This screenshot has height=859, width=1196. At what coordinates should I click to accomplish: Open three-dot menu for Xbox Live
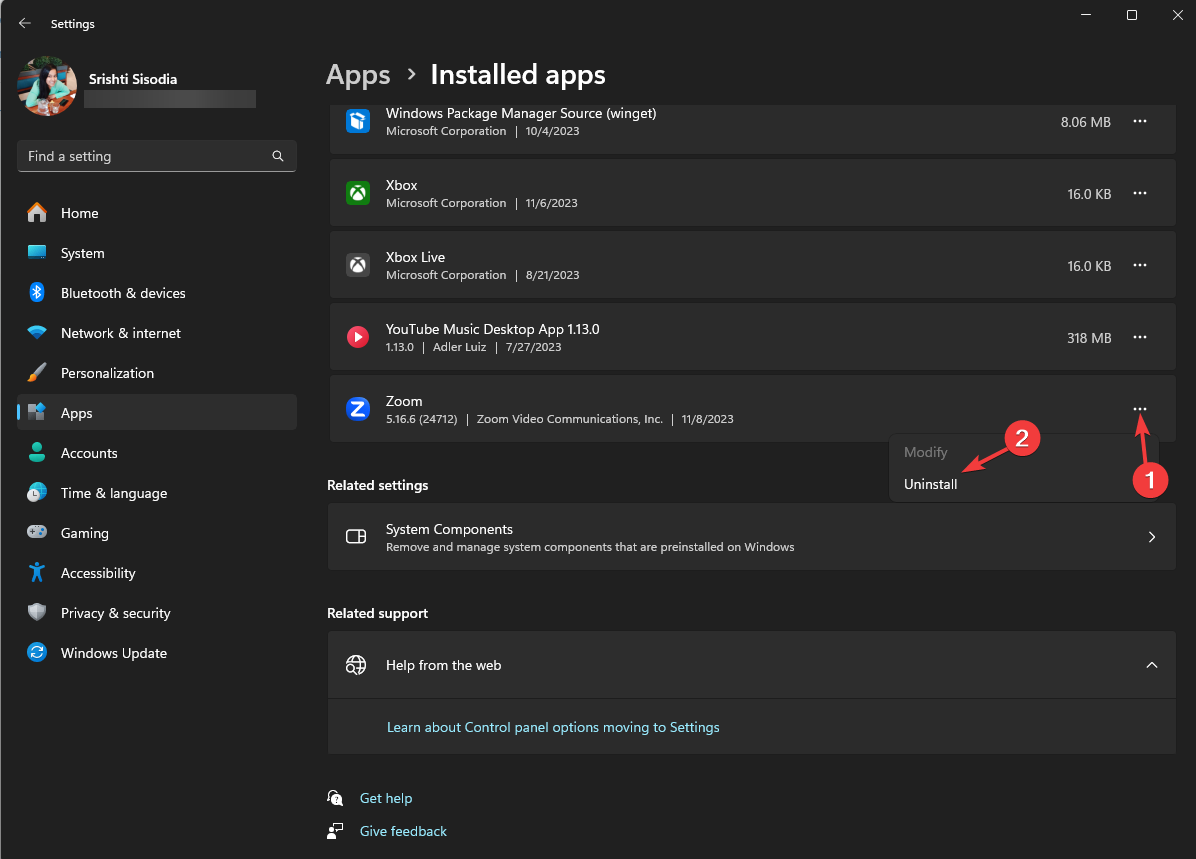[x=1139, y=265]
